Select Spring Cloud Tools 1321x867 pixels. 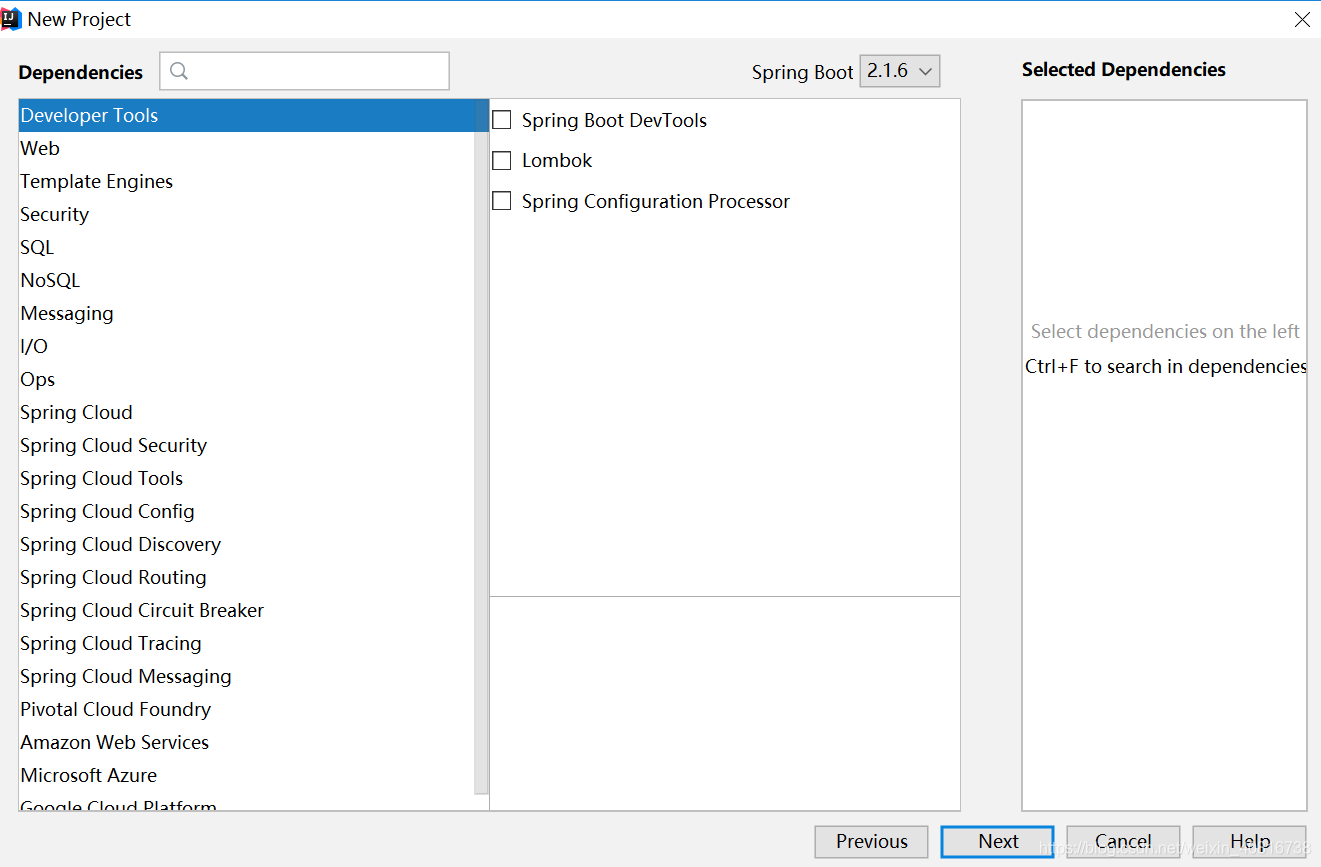[247, 478]
